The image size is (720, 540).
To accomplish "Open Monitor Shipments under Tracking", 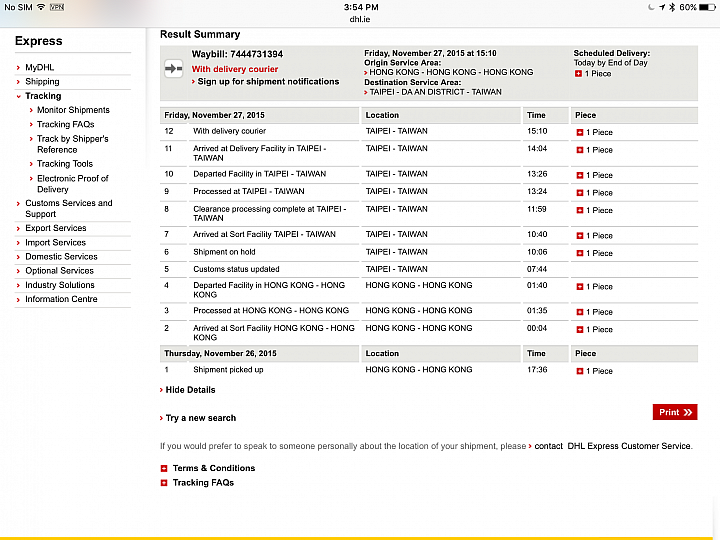I will pos(73,110).
